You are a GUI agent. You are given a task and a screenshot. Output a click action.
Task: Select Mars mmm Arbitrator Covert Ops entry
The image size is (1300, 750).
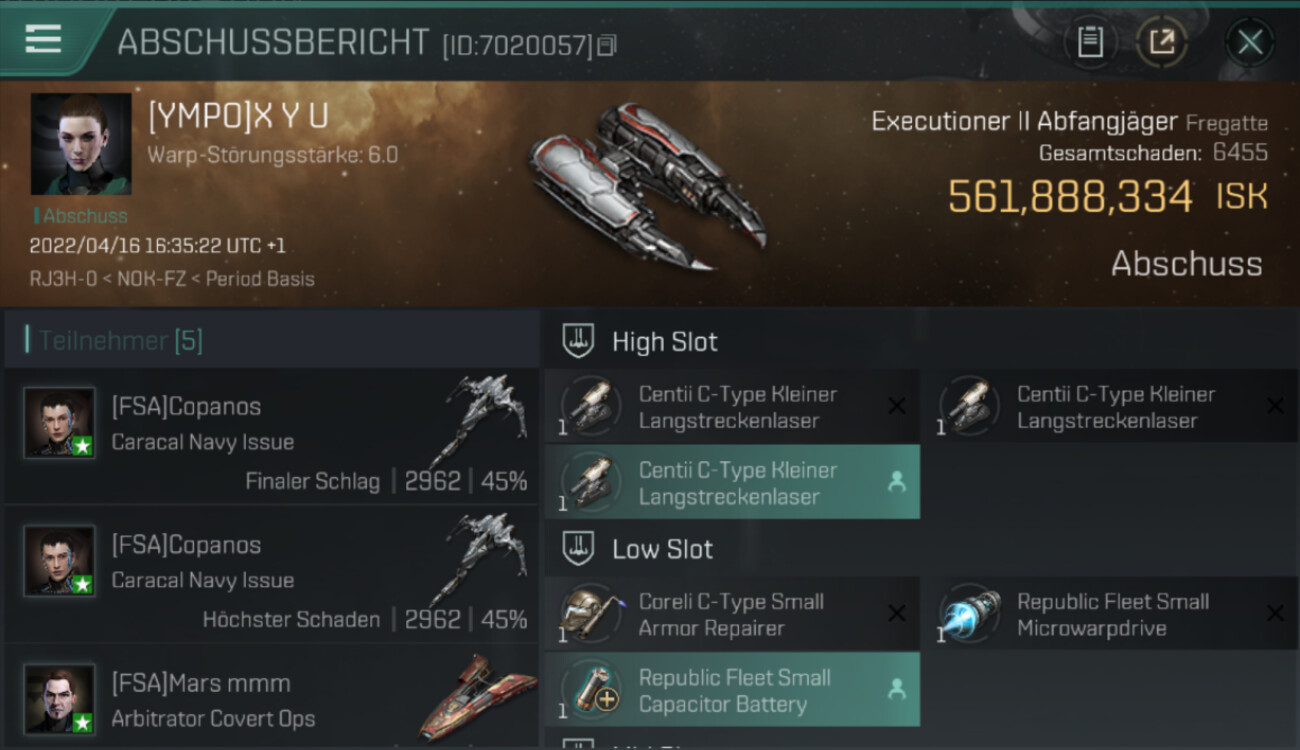click(271, 697)
